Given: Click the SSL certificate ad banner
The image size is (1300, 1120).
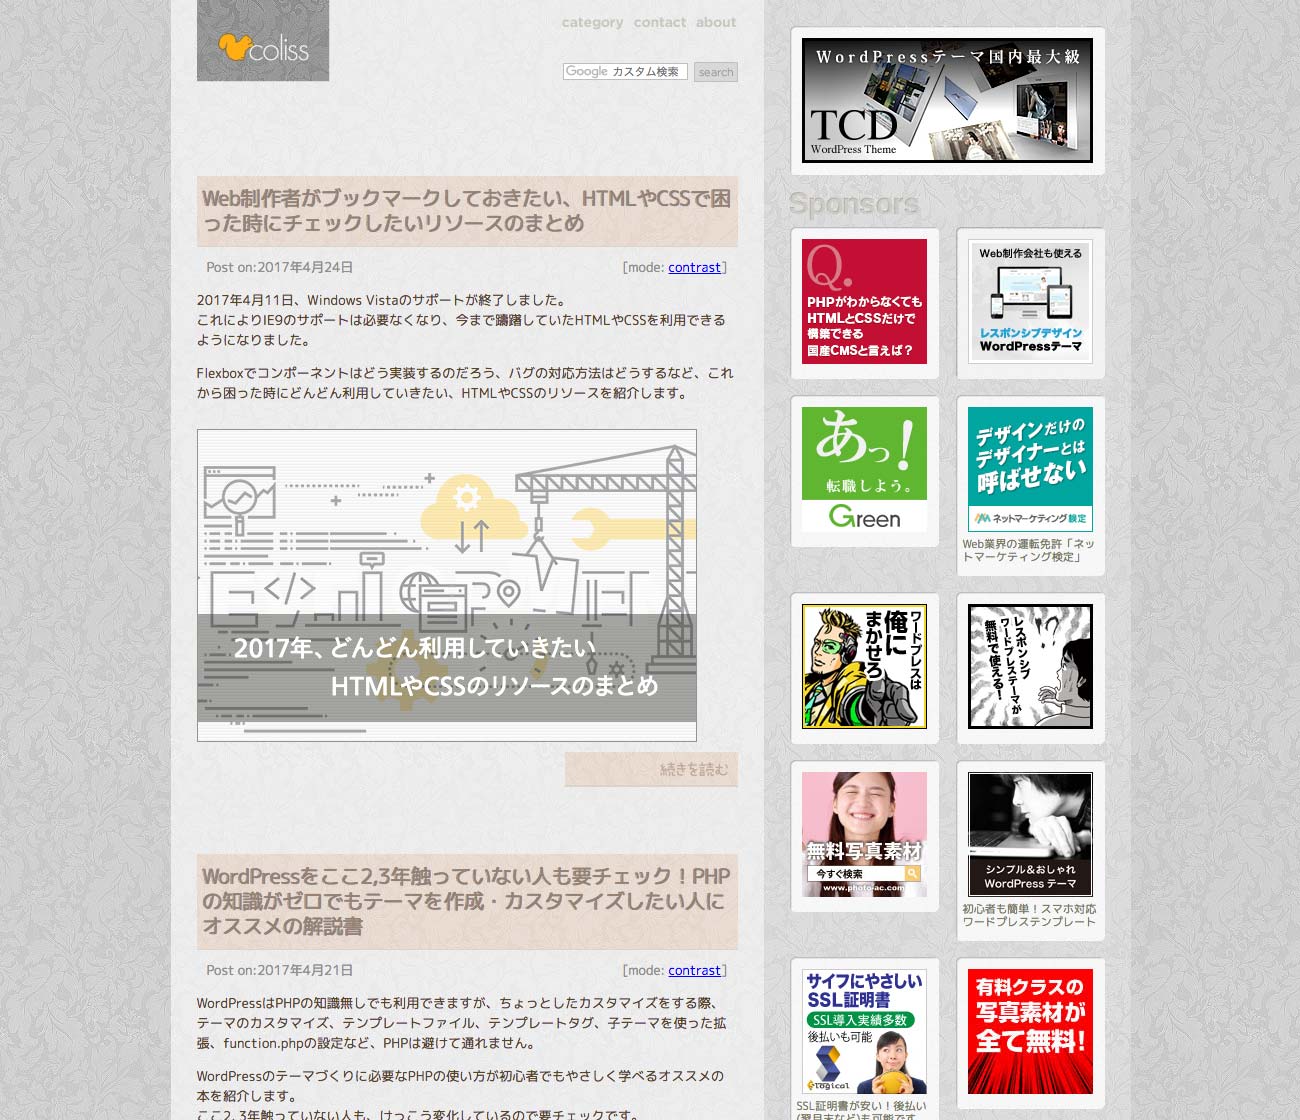Looking at the screenshot, I should tap(864, 1031).
